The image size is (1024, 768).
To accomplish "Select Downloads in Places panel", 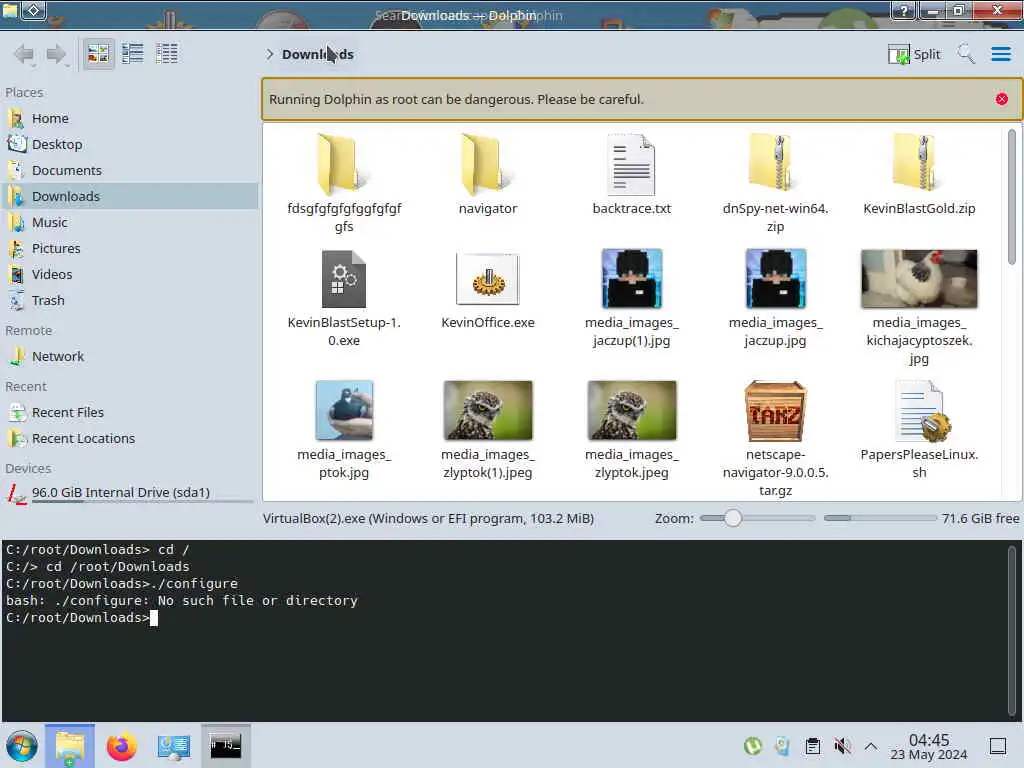I will coord(129,197).
